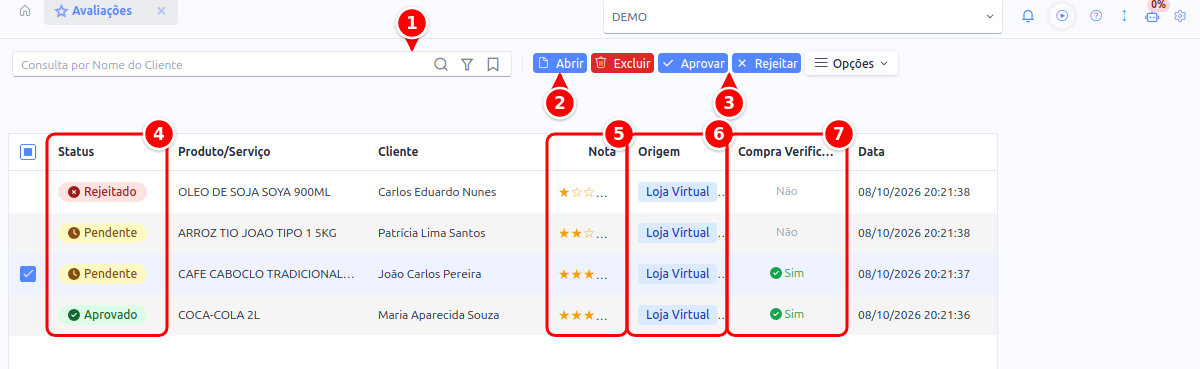Screen dimensions: 1200x369
Task: Click Loja Virtual tag in CAFE CABOCLO row
Action: pos(677,273)
